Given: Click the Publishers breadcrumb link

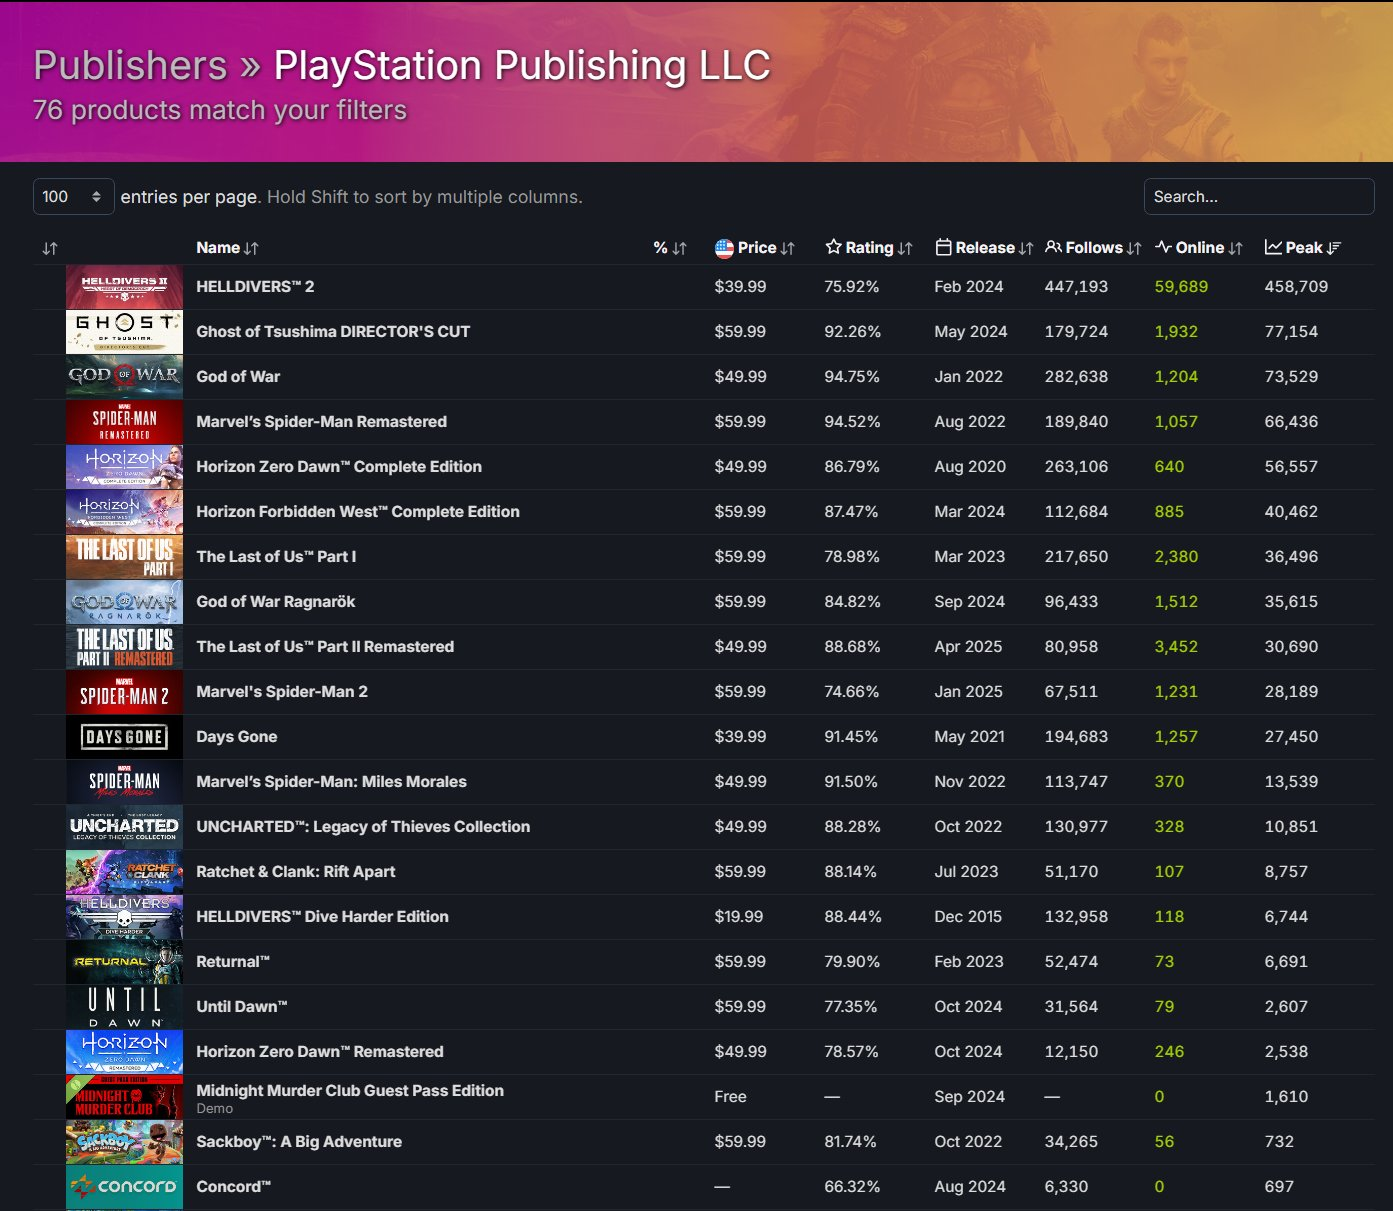Looking at the screenshot, I should (130, 66).
